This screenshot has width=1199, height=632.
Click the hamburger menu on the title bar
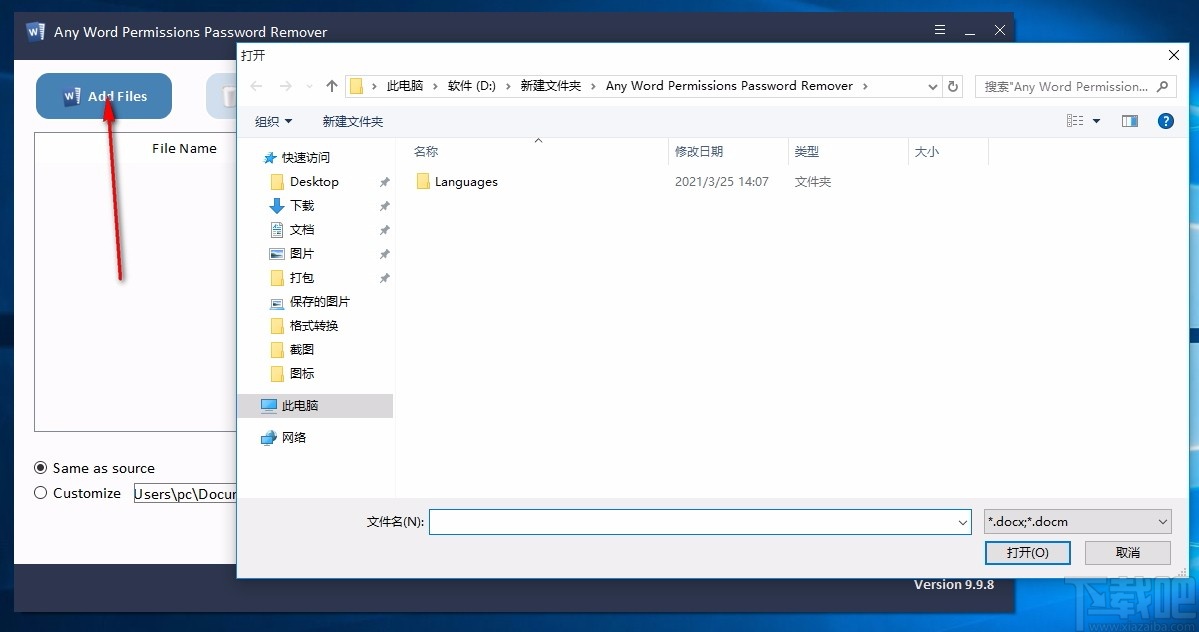pyautogui.click(x=939, y=30)
